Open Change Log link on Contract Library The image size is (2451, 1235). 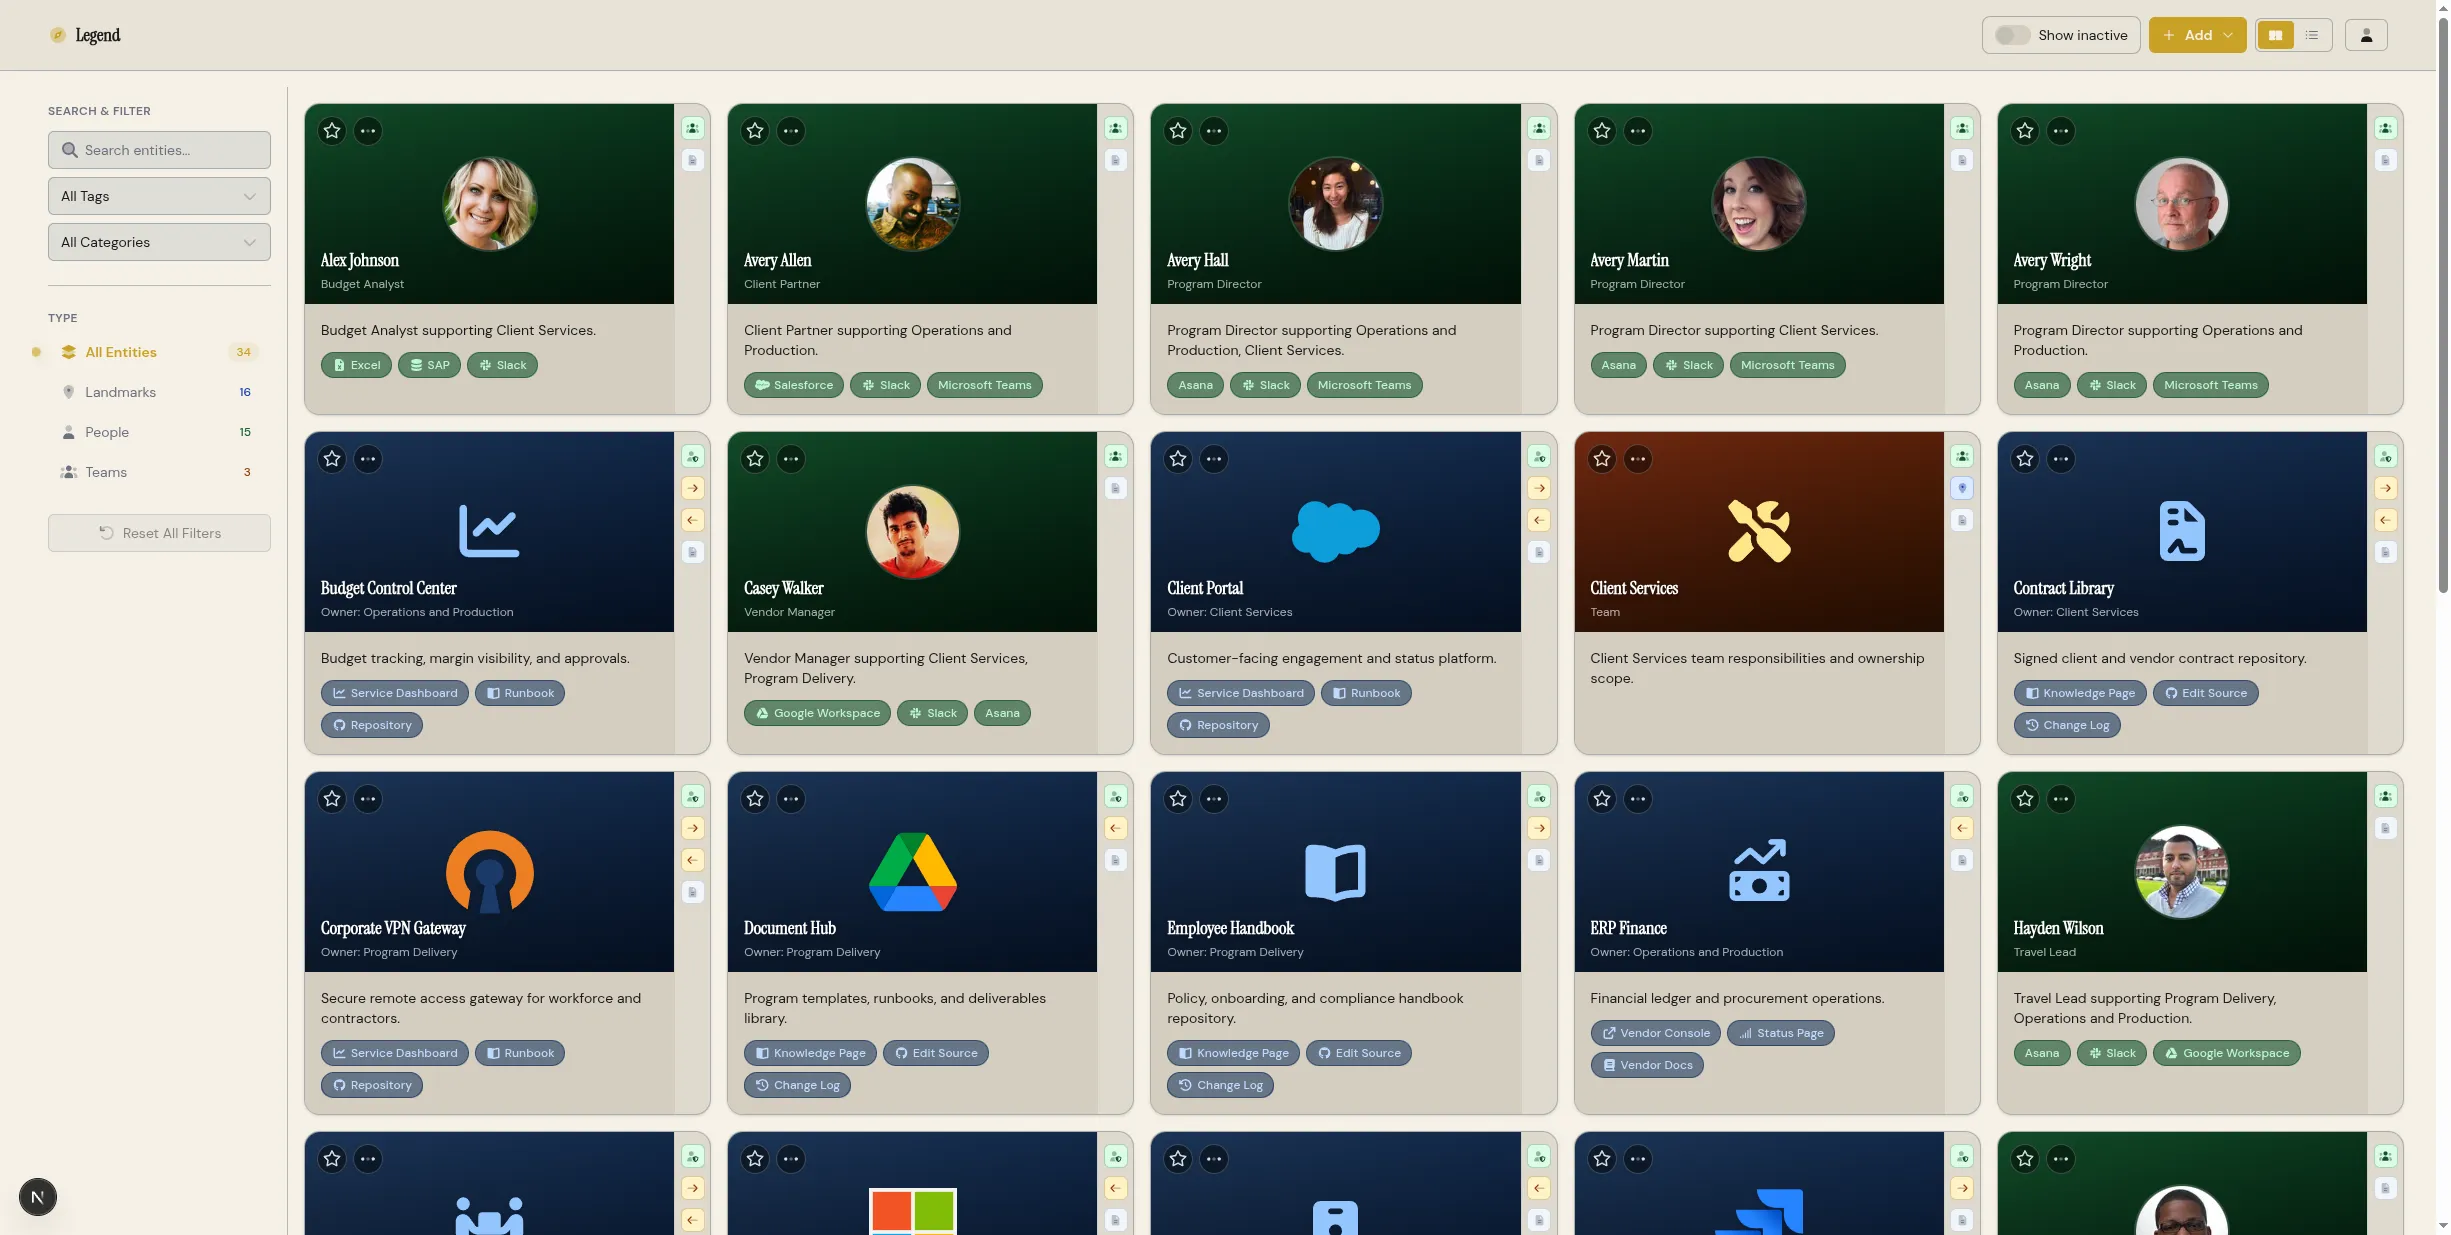tap(2066, 725)
